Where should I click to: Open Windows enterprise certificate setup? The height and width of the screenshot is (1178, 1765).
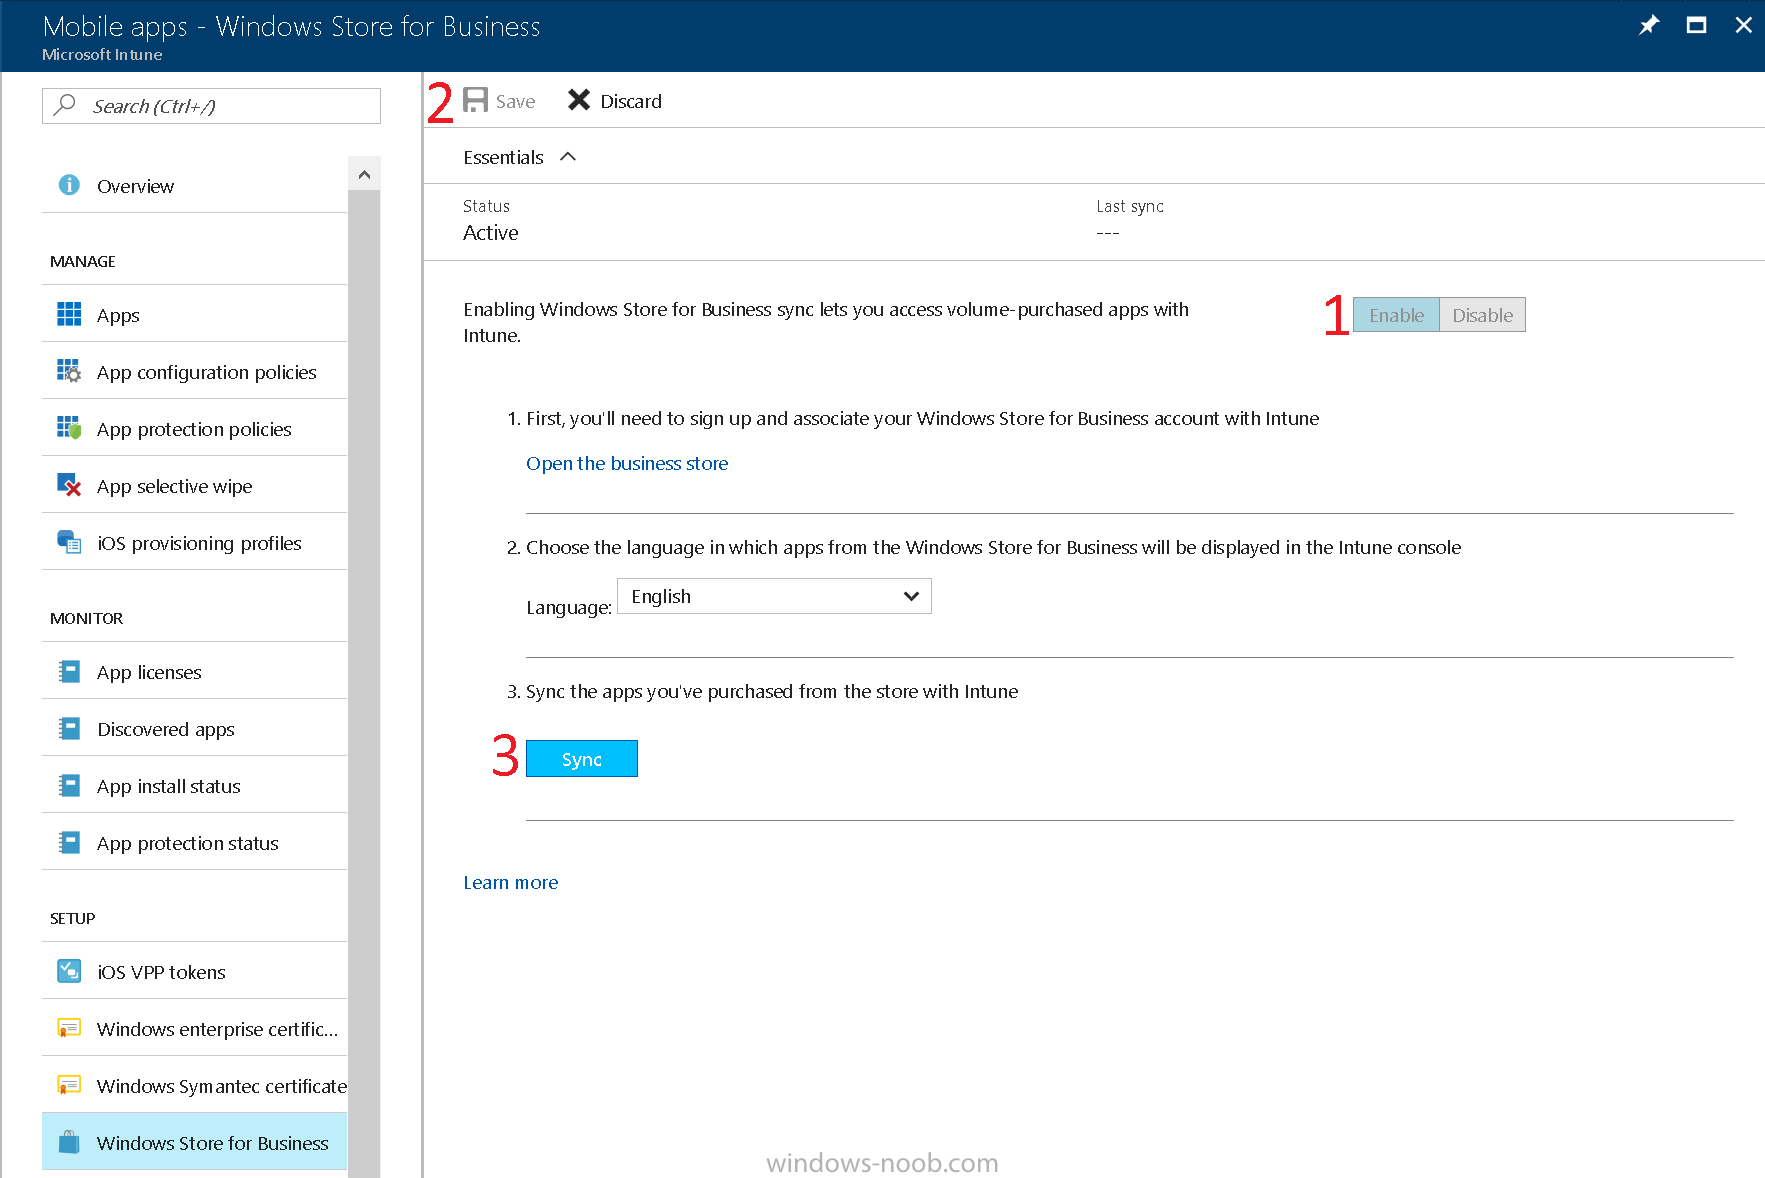coord(195,1028)
